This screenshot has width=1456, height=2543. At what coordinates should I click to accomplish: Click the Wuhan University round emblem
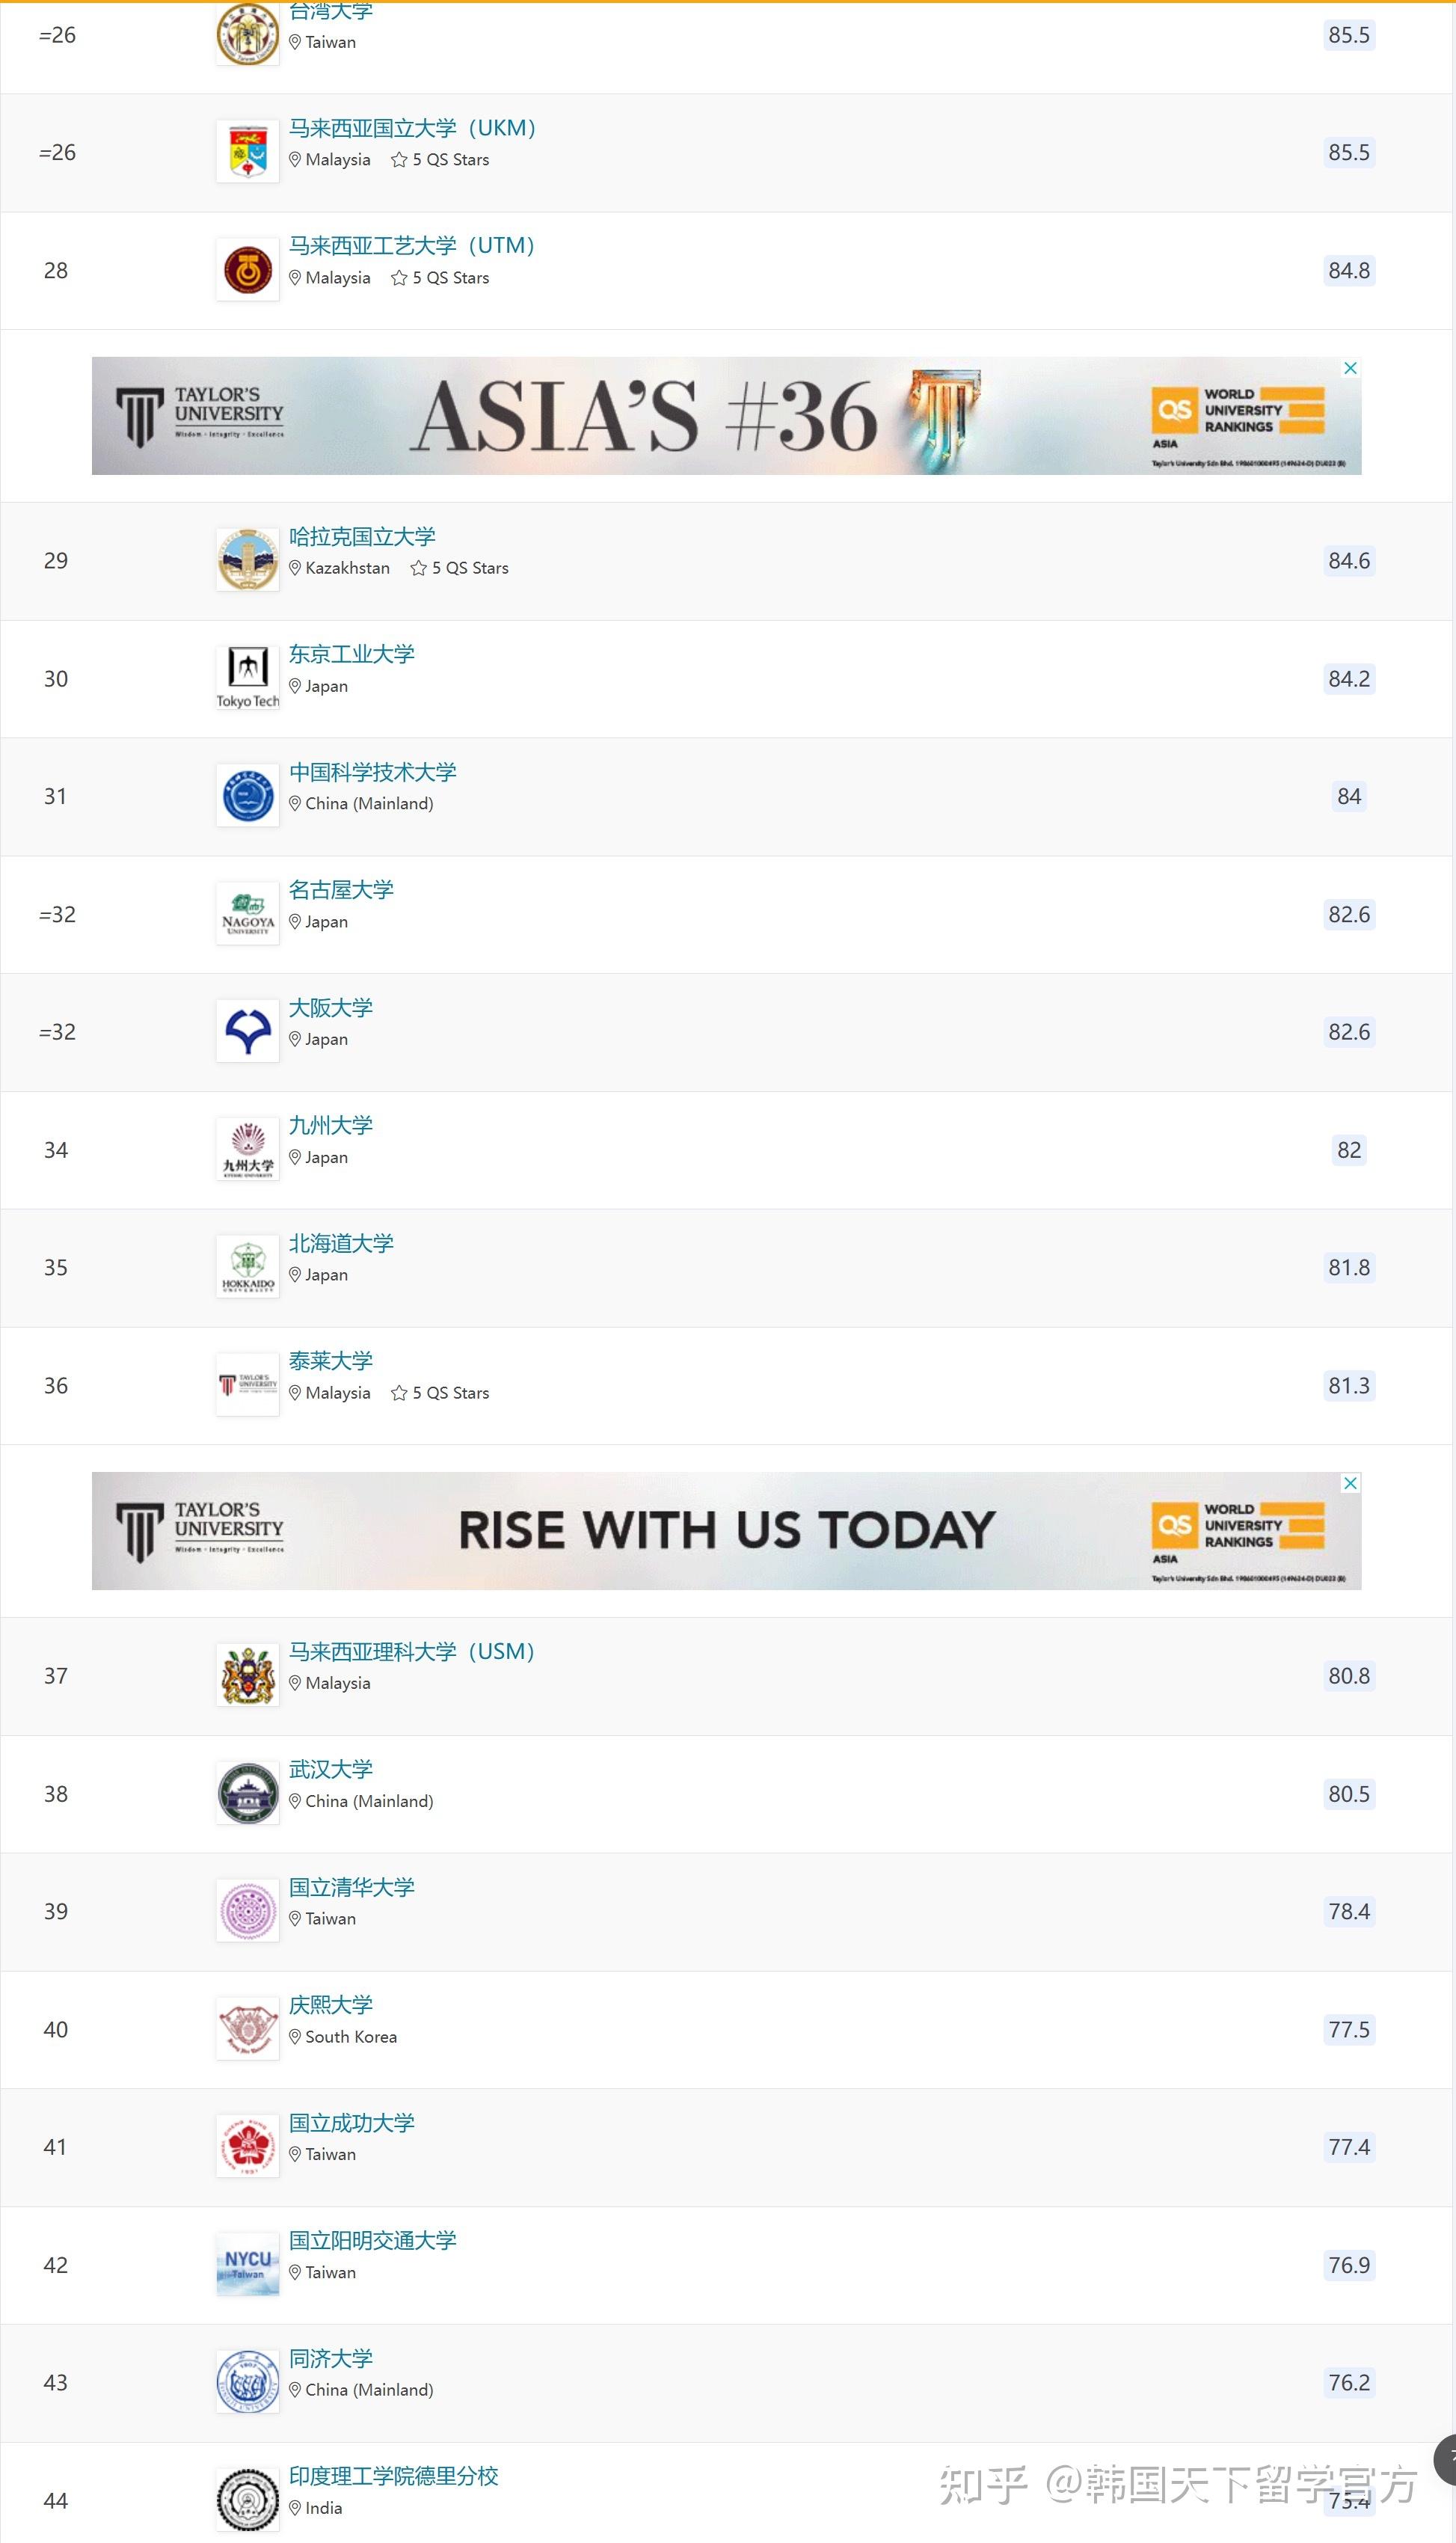click(x=247, y=1794)
